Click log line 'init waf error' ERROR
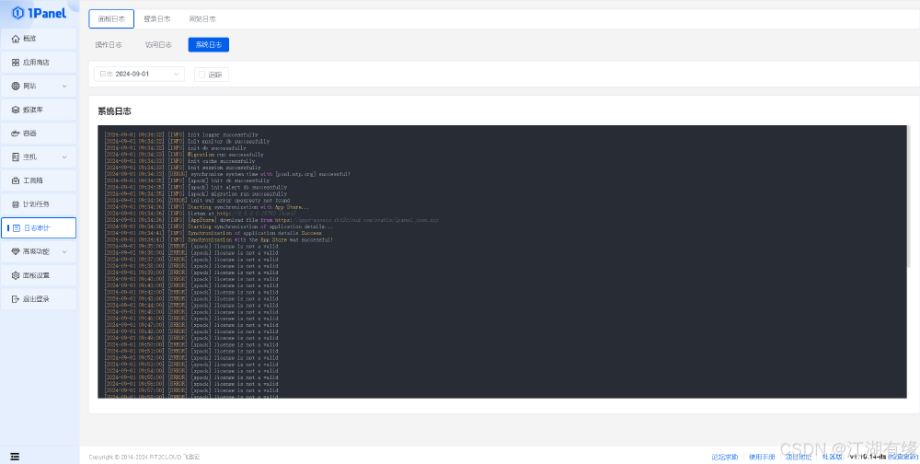Image resolution: width=920 pixels, height=464 pixels. pyautogui.click(x=197, y=201)
